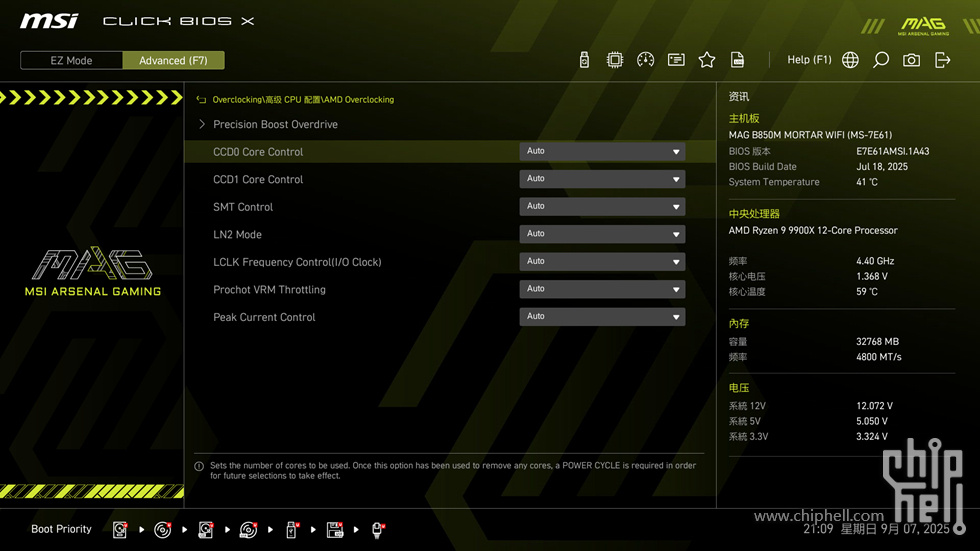Click BIOS build date Jul 18, 2025
This screenshot has width=980, height=551.
pyautogui.click(x=882, y=167)
